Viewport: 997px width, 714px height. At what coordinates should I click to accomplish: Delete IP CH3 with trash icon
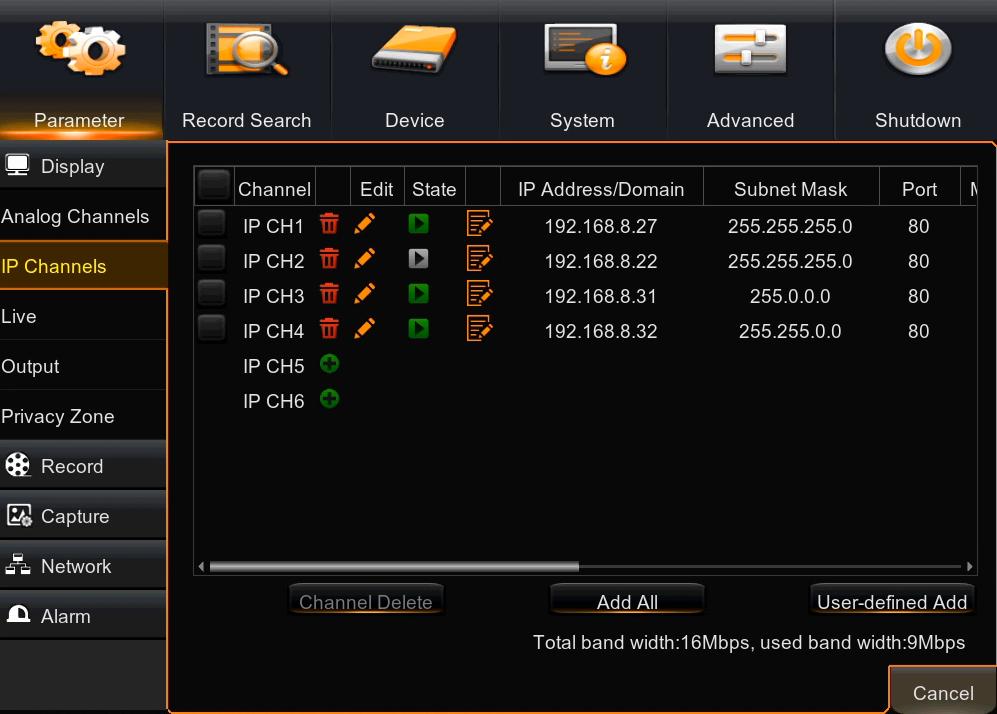click(x=329, y=294)
